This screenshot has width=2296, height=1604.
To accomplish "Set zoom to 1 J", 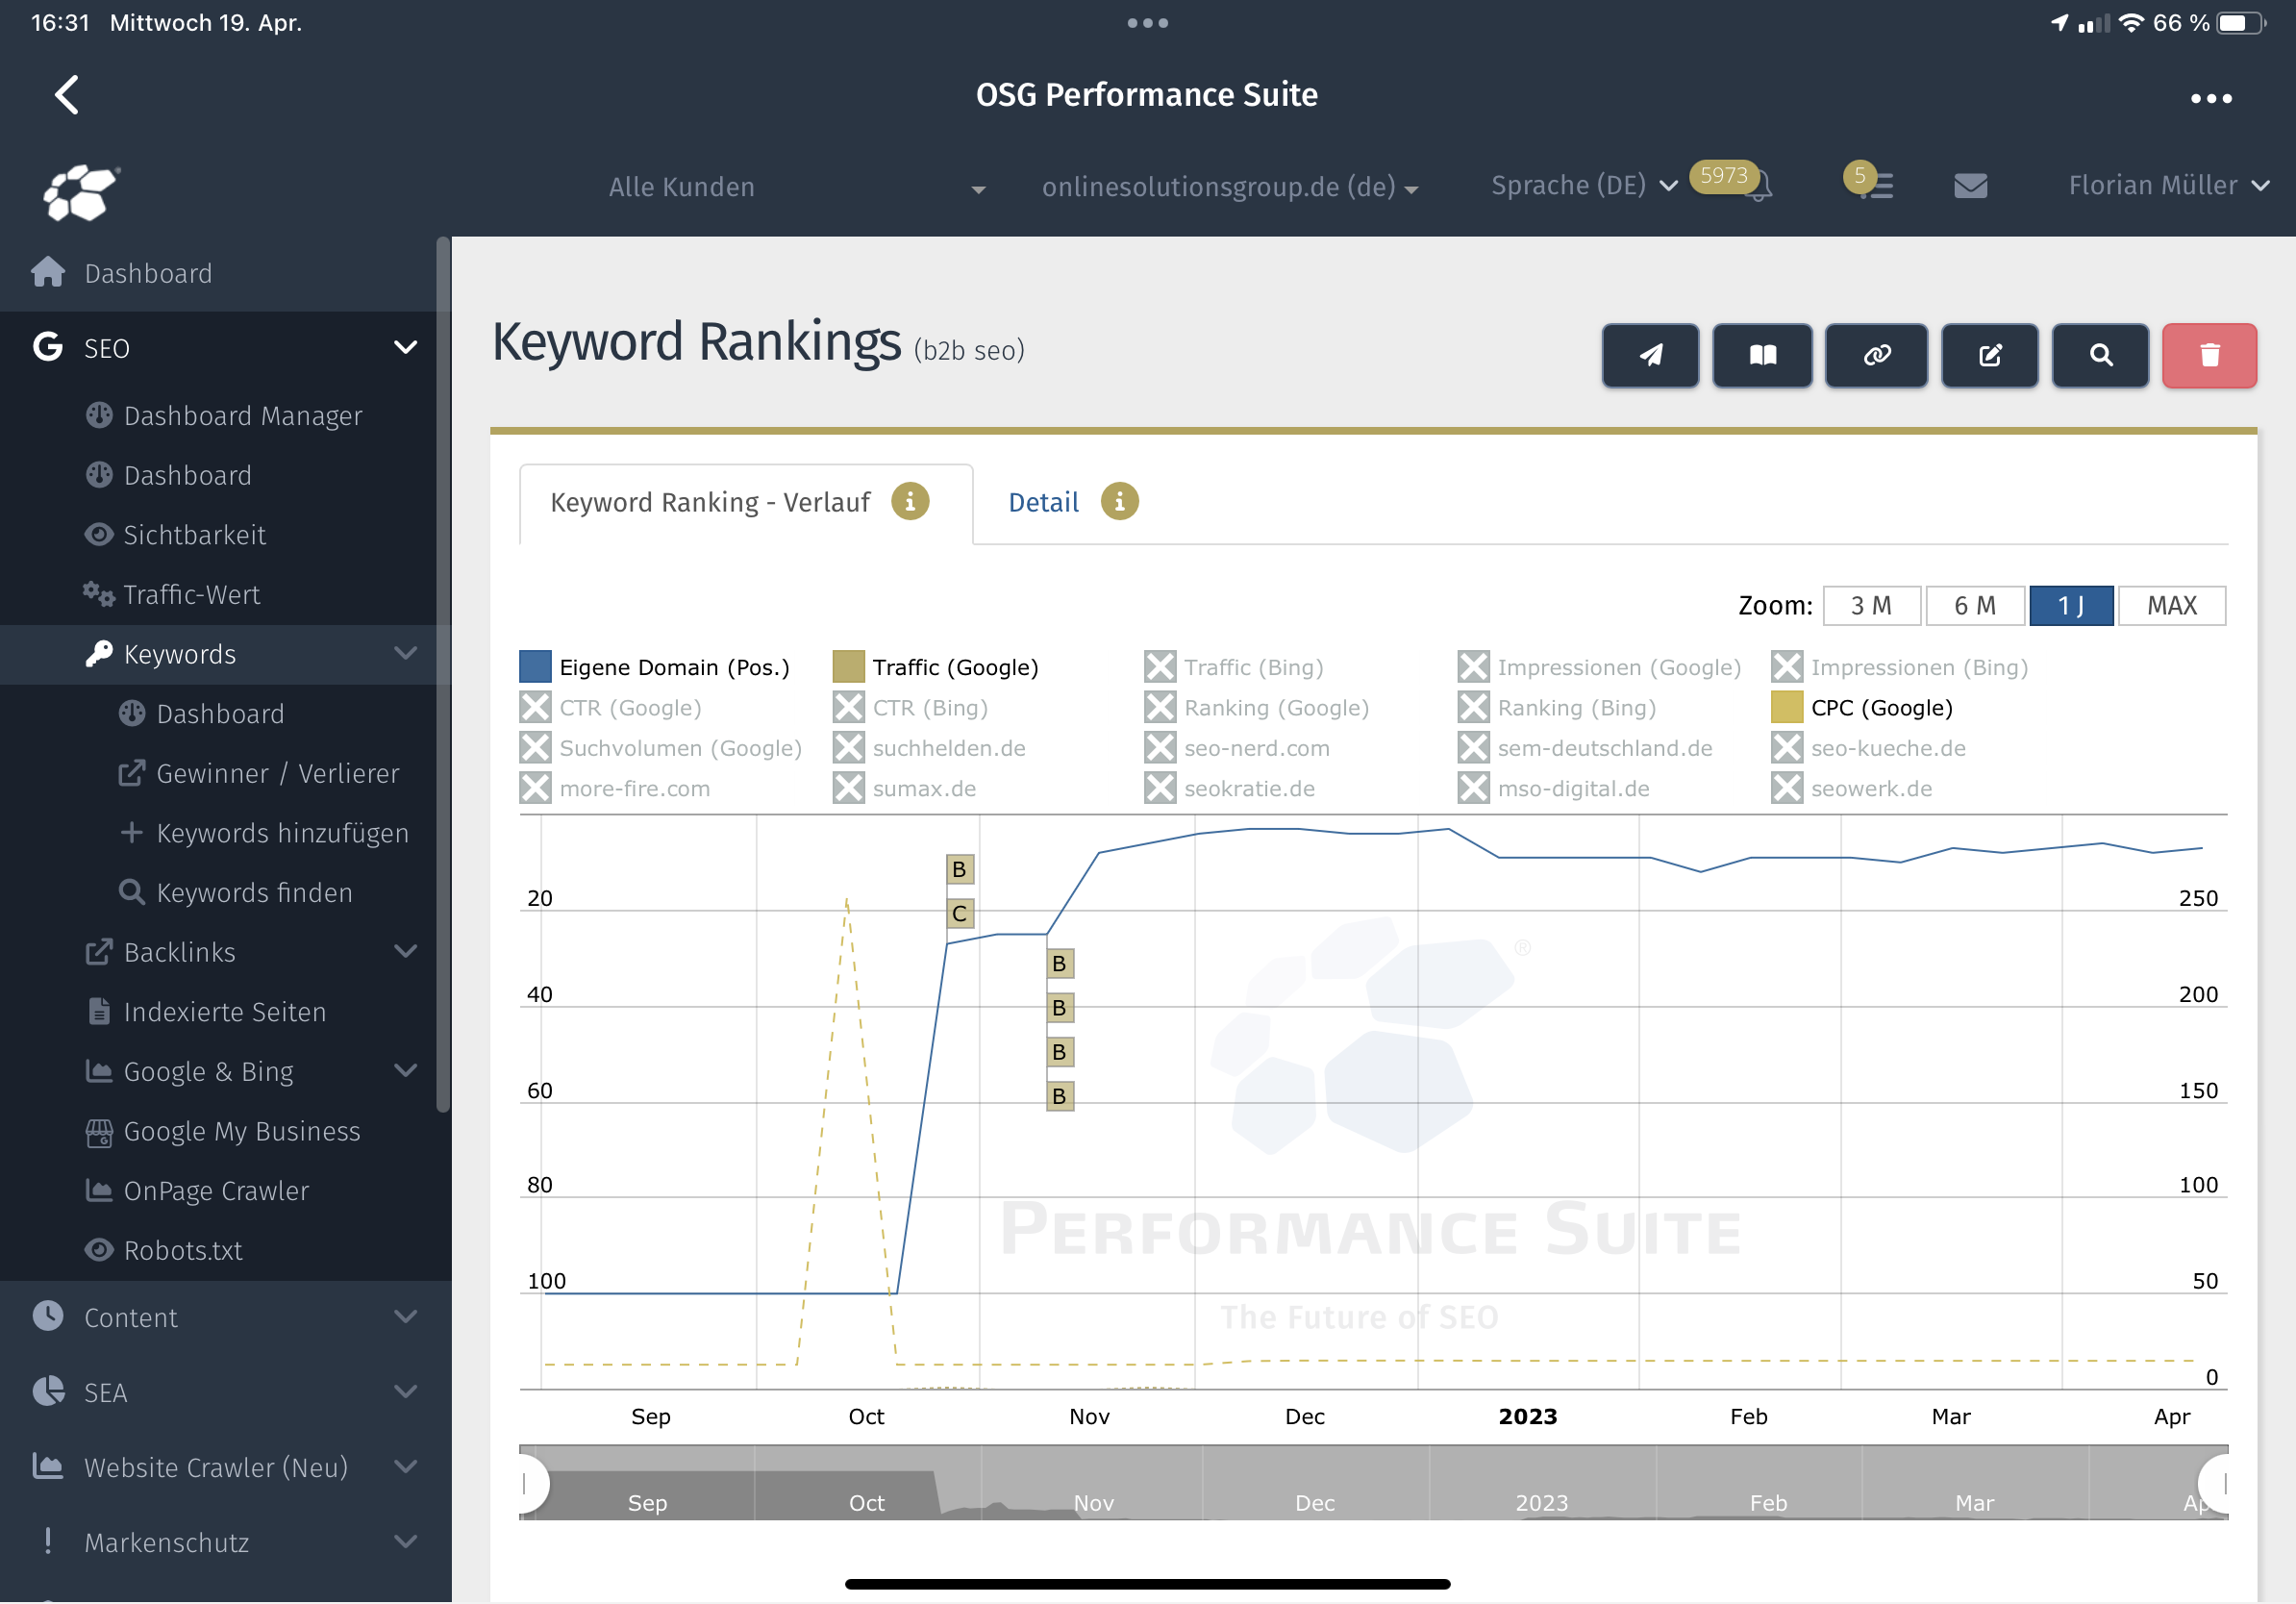I will (x=2071, y=605).
